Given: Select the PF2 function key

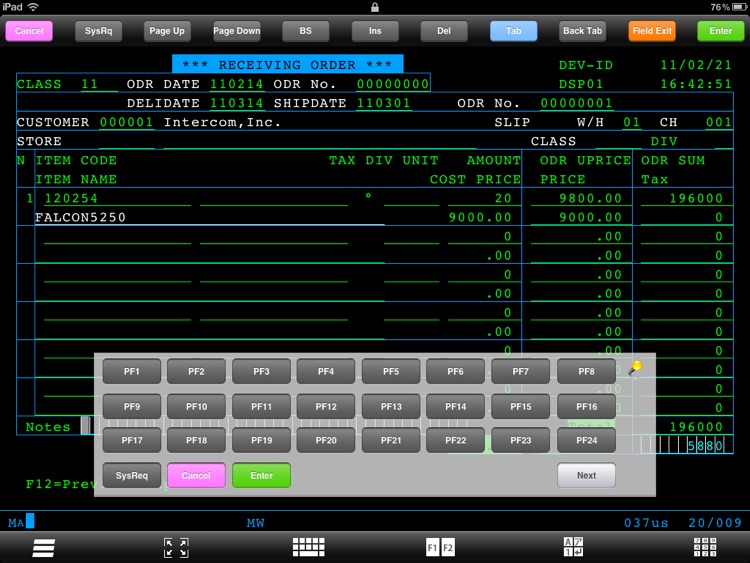Looking at the screenshot, I should tap(196, 371).
